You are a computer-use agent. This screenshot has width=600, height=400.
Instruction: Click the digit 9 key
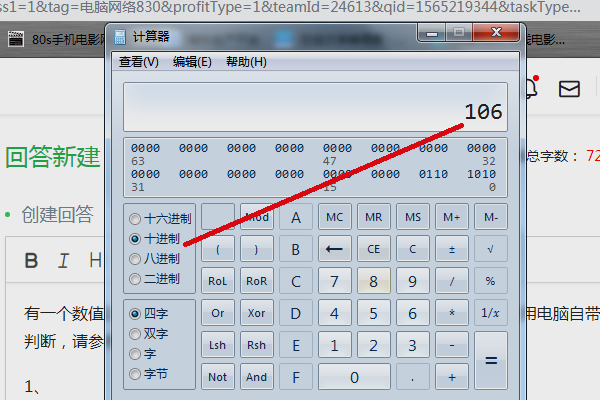coord(412,281)
